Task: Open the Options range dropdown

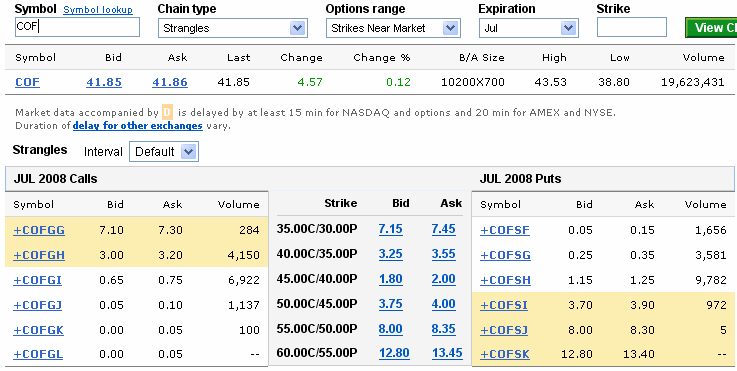Action: (393, 28)
